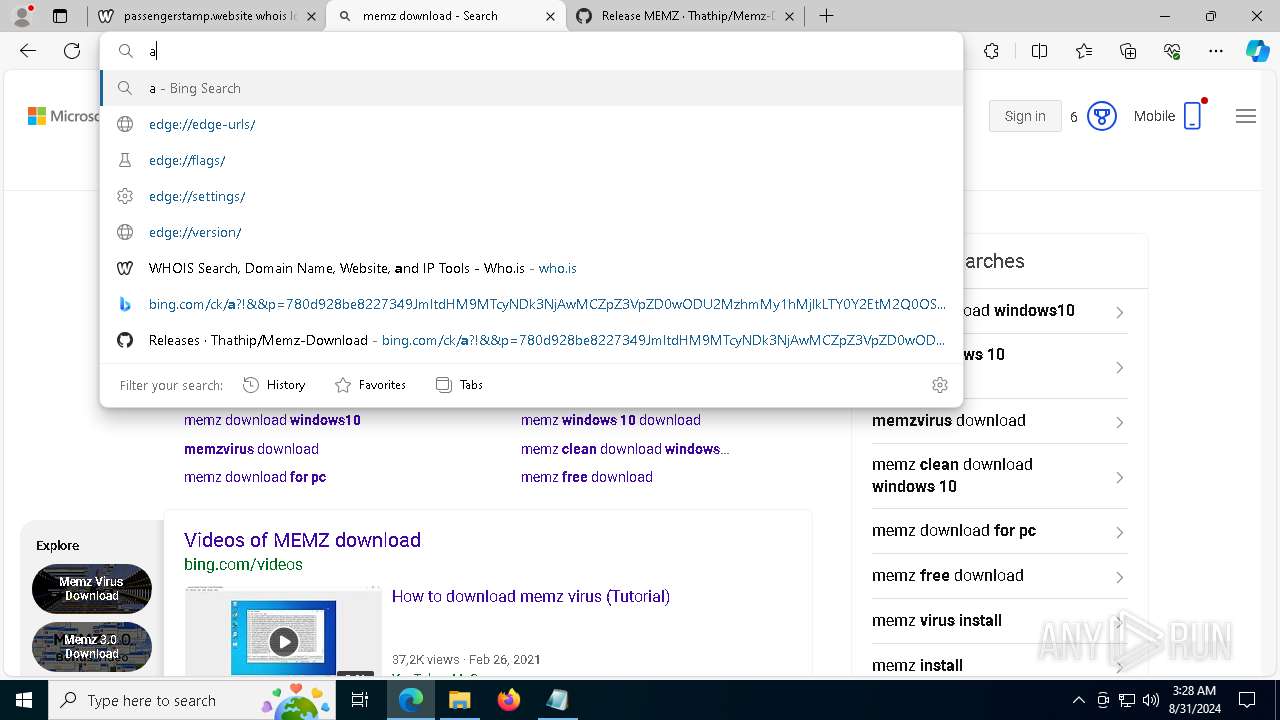
Task: Open 'memz windows 10 download' link
Action: point(610,420)
